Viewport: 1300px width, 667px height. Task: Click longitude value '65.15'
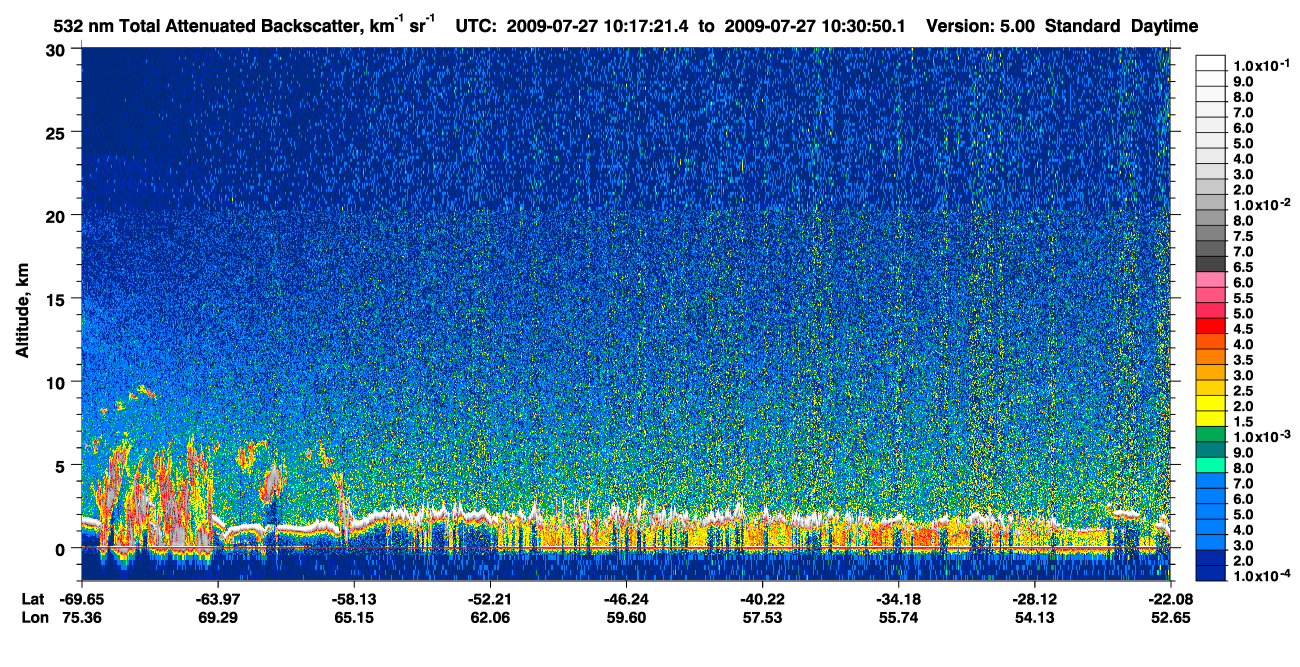[353, 619]
